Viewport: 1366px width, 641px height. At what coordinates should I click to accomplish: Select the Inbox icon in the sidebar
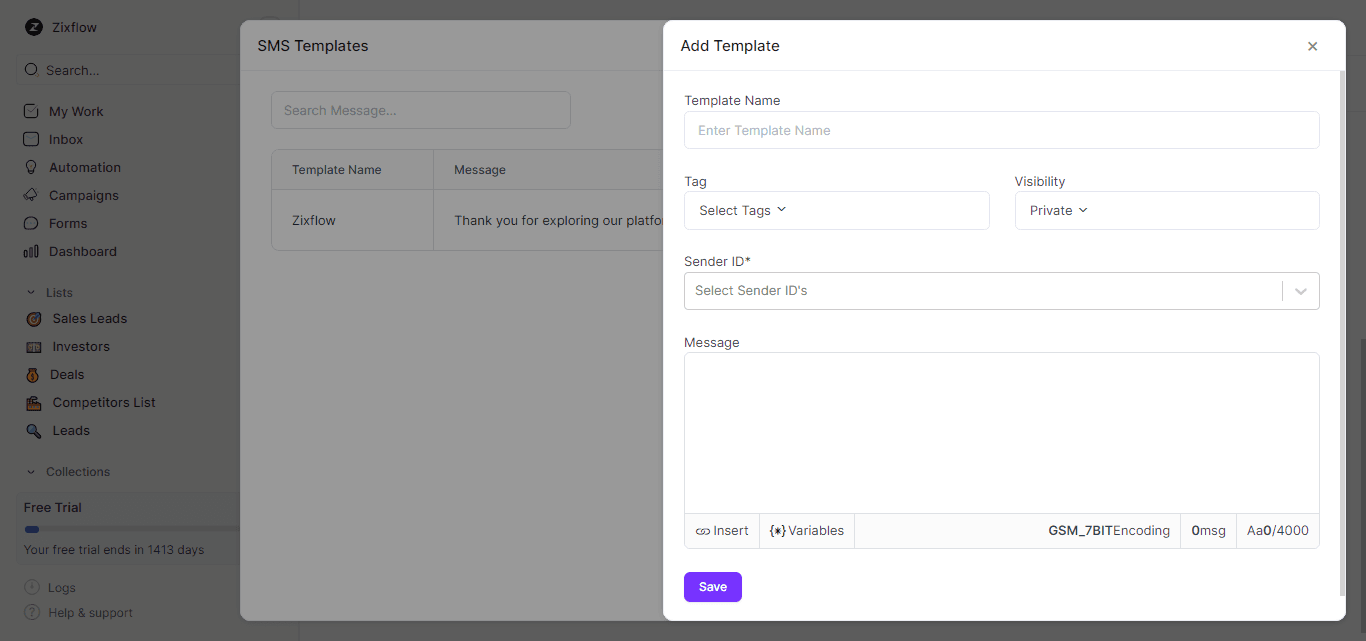click(x=31, y=139)
